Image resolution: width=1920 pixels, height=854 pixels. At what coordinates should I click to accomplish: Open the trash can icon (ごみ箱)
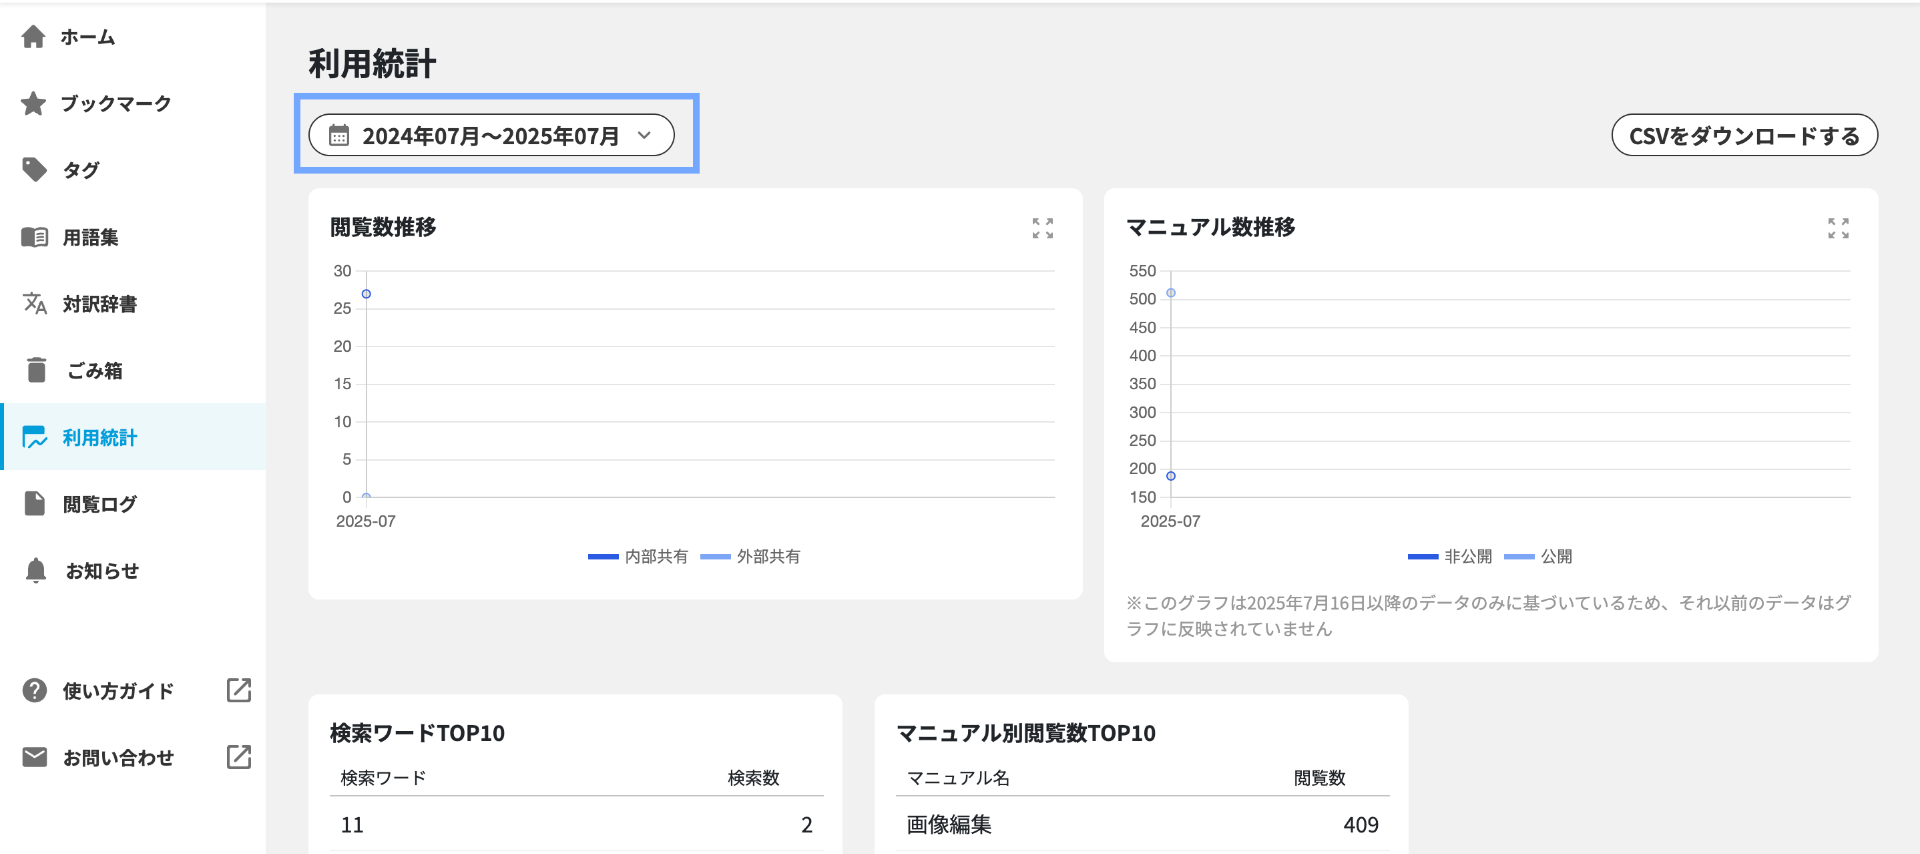(36, 370)
